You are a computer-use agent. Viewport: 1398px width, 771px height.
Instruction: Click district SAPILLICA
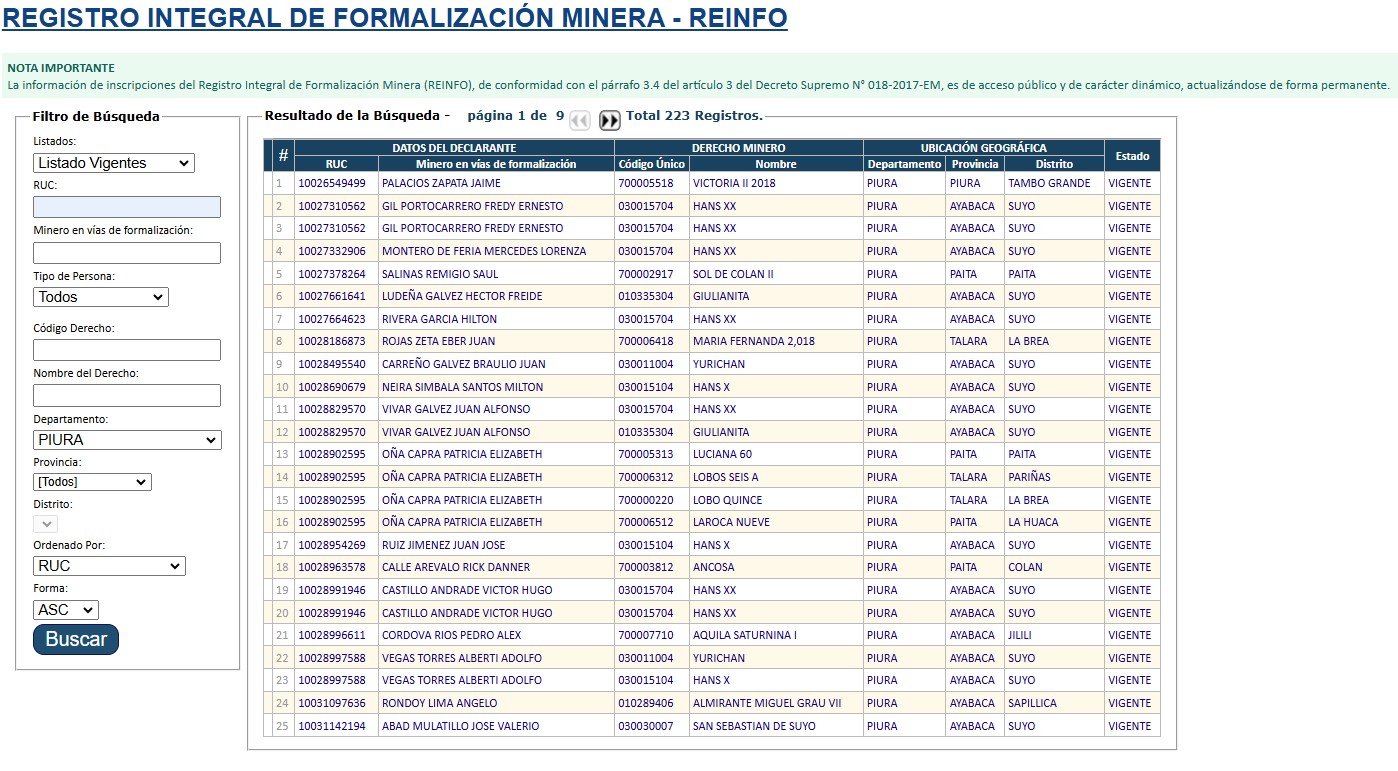1032,703
